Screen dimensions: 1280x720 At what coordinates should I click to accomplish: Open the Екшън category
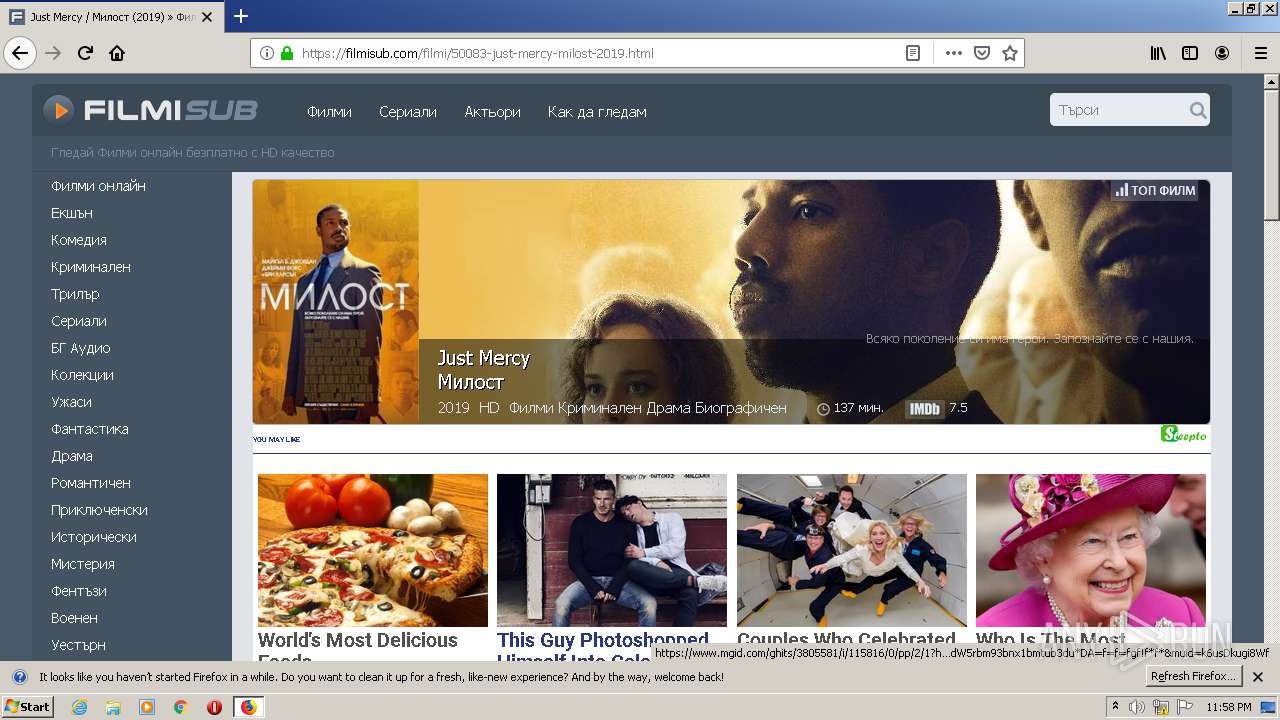pos(71,213)
